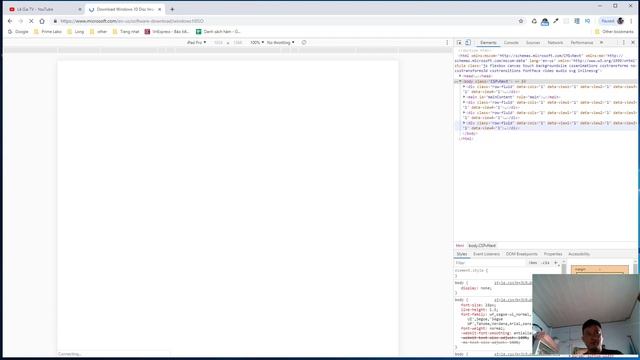Image resolution: width=640 pixels, height=360 pixels.
Task: Click the blue incognito-style extension icon
Action: 545,21
